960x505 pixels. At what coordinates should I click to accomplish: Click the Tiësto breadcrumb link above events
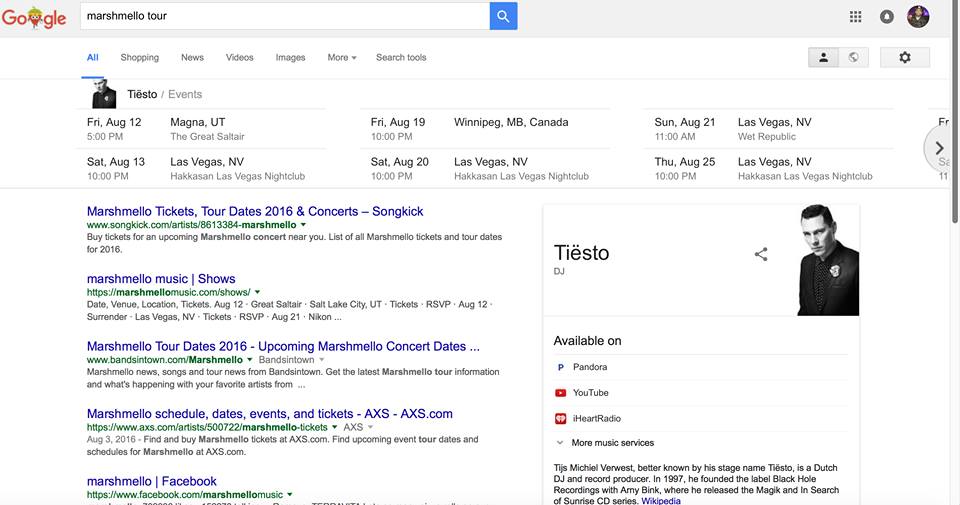point(142,94)
